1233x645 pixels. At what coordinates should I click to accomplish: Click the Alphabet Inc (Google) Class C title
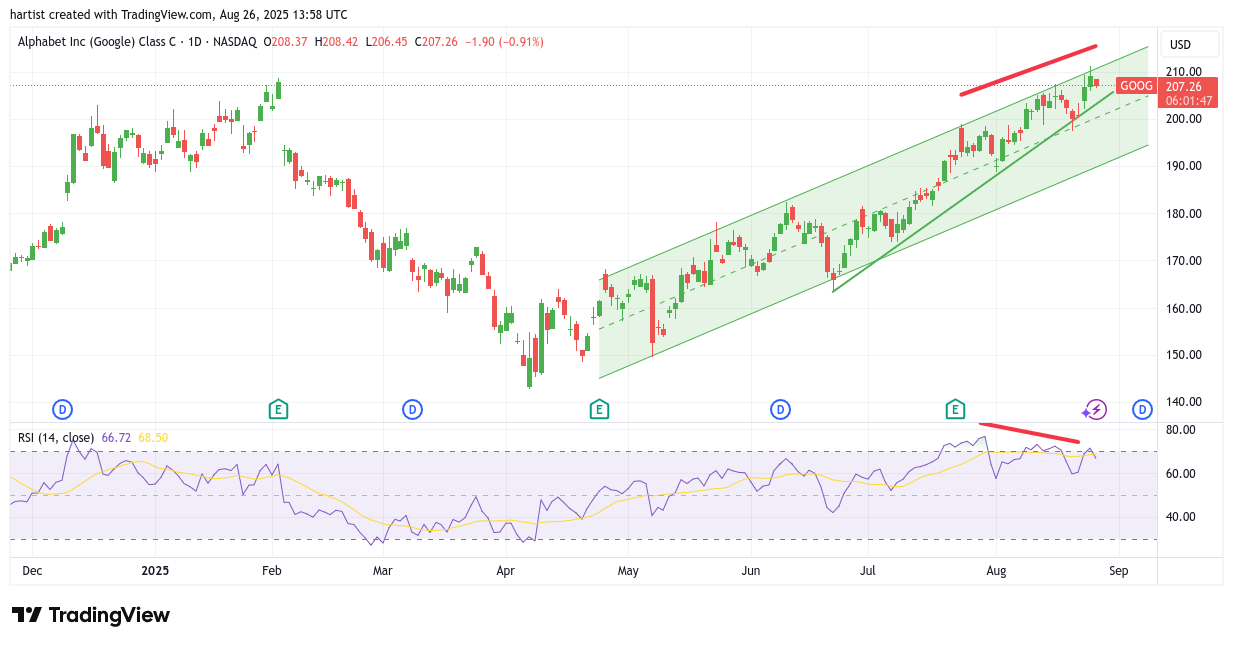(95, 42)
